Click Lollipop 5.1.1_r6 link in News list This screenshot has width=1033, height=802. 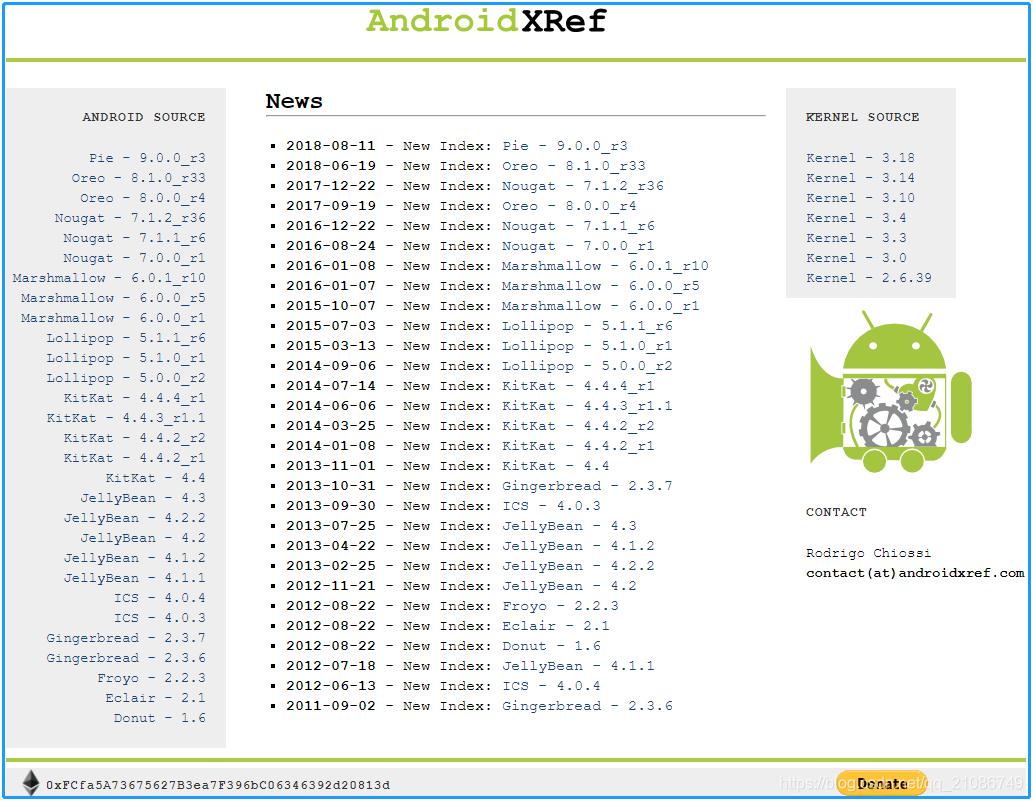(587, 326)
